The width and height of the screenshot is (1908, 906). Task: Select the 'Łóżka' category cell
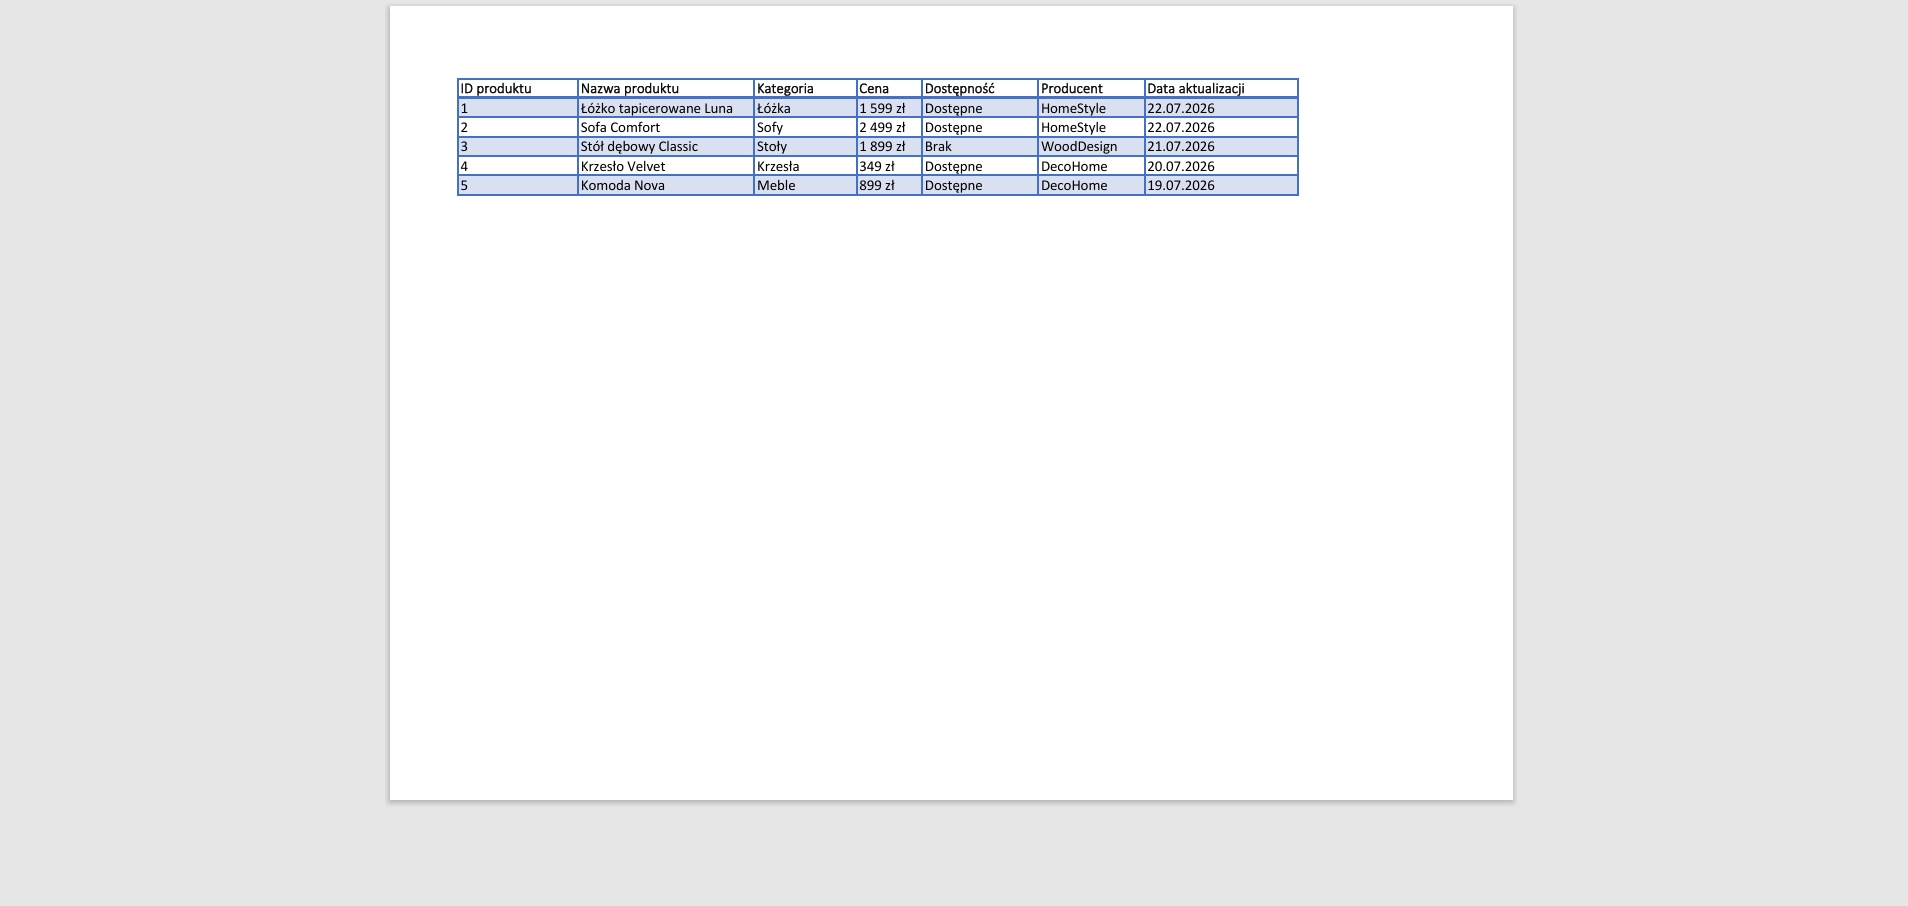[805, 108]
